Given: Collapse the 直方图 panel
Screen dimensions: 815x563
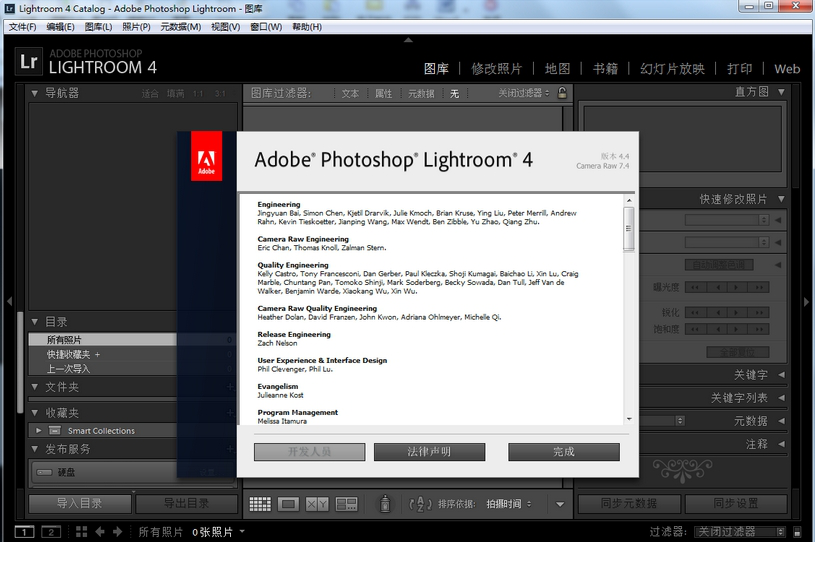Looking at the screenshot, I should (x=781, y=92).
